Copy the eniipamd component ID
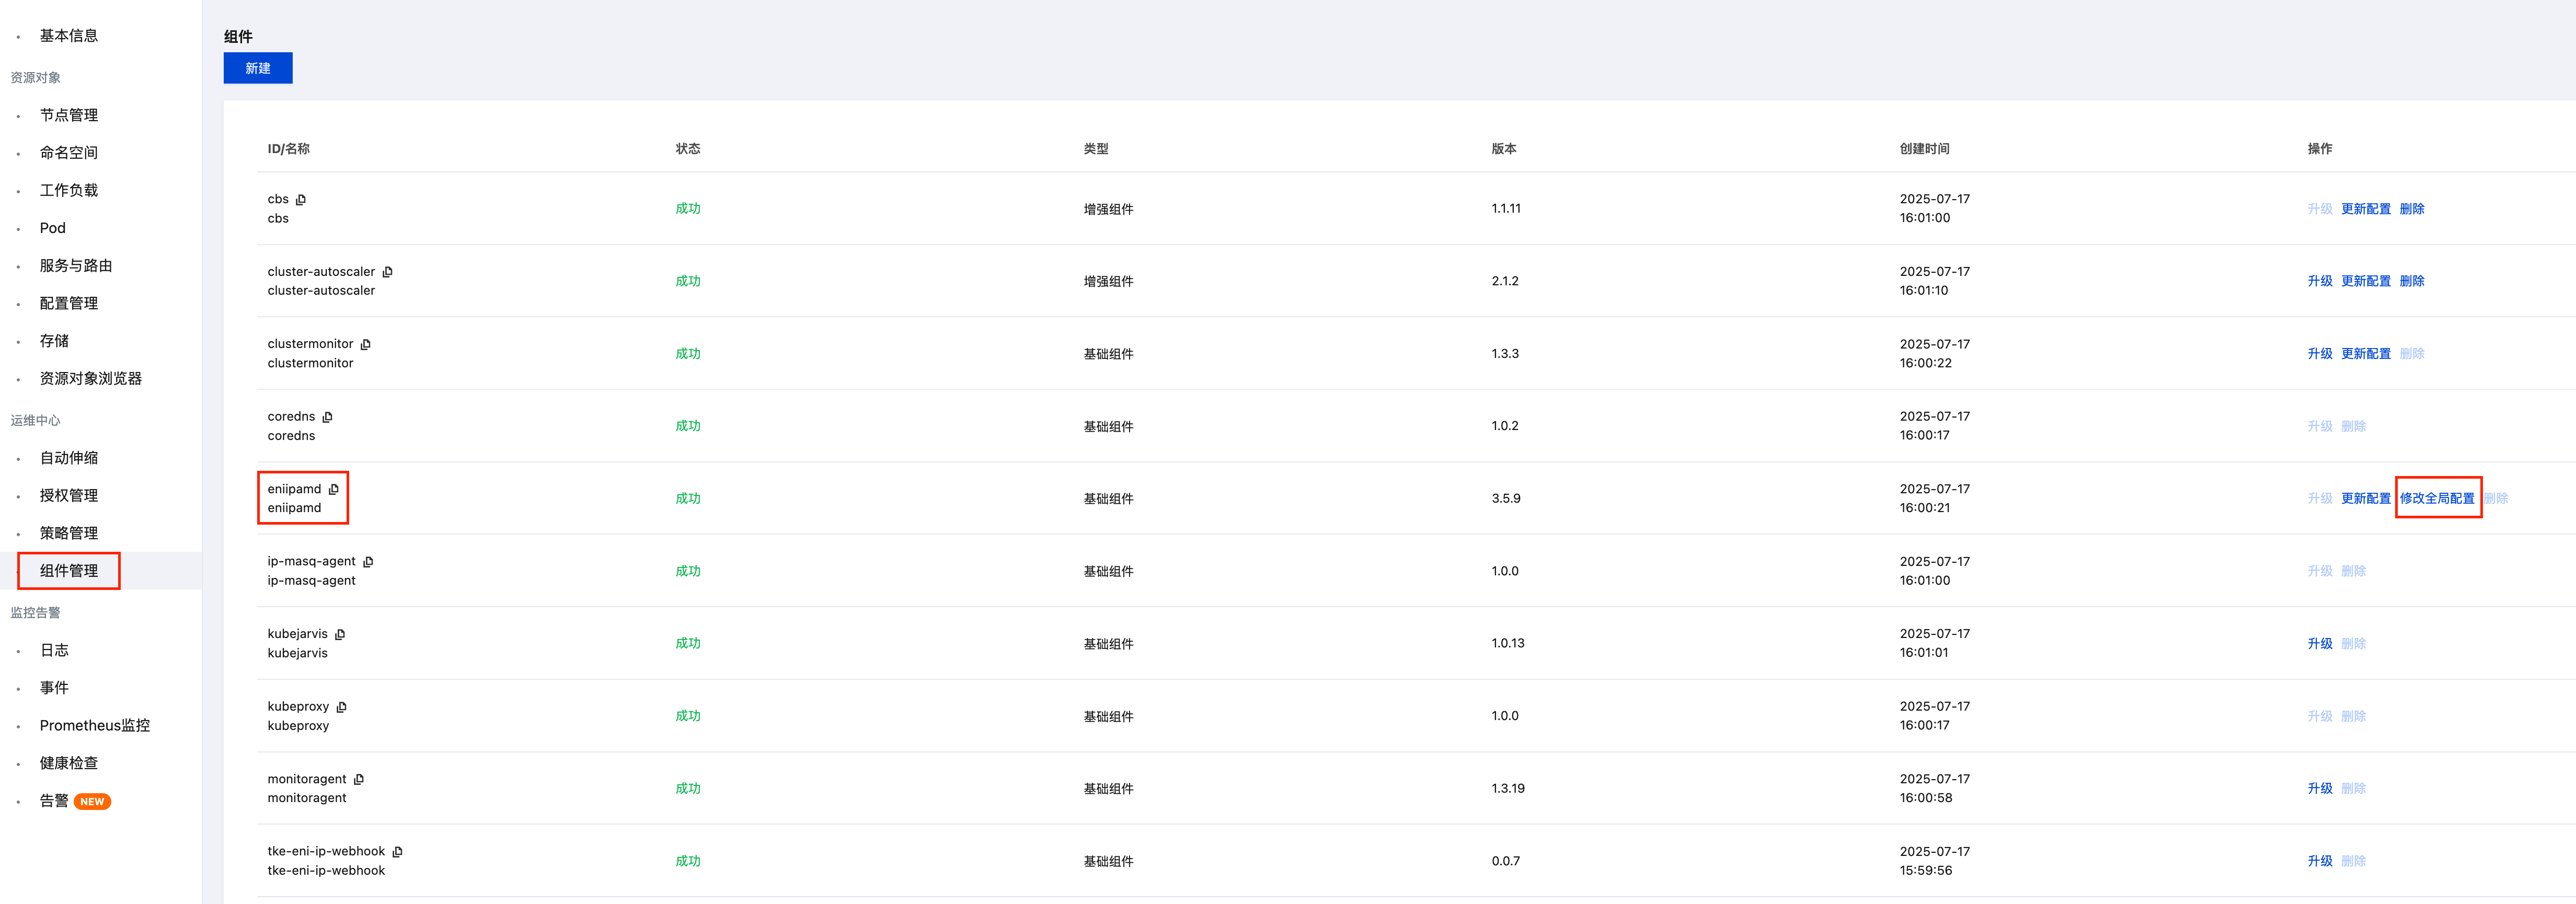This screenshot has width=2576, height=904. [334, 489]
